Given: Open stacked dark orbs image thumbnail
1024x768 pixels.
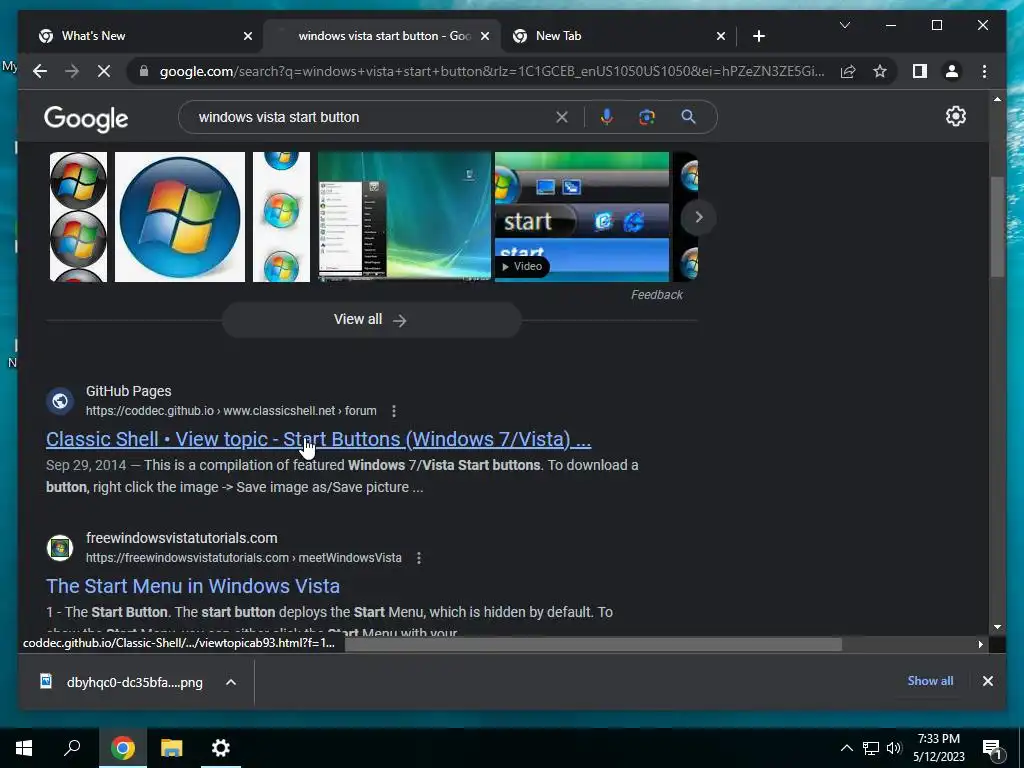Looking at the screenshot, I should [x=78, y=217].
